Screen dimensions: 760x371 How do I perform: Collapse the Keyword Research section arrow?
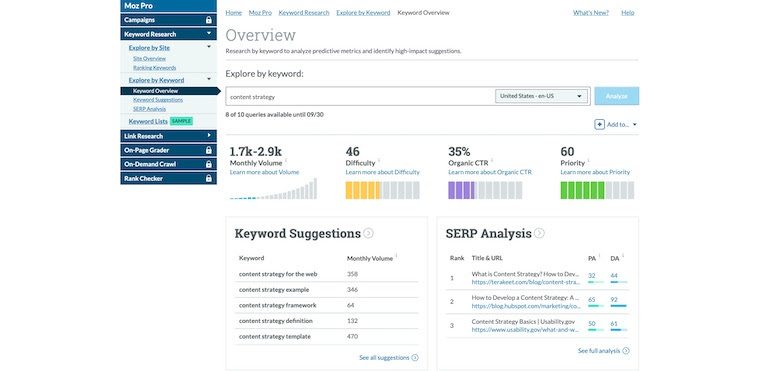pyautogui.click(x=209, y=34)
